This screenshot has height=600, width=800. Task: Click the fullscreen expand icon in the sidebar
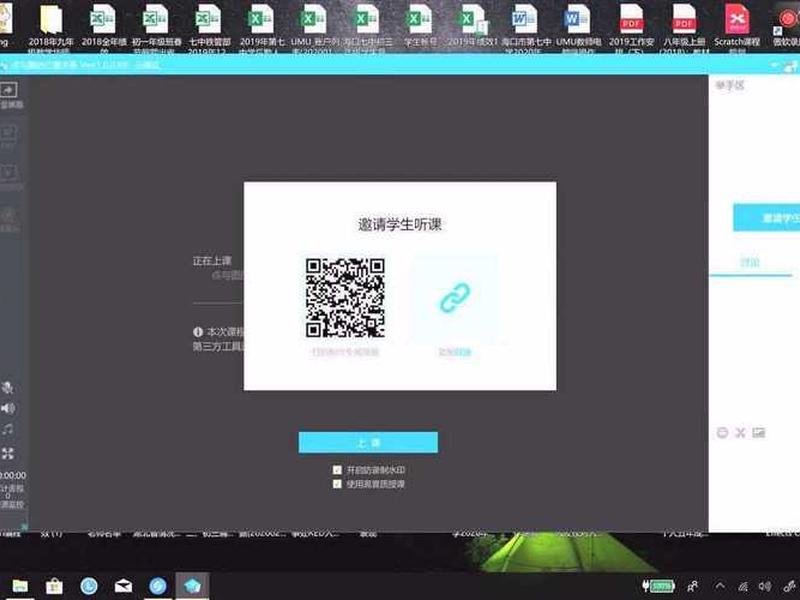[8, 453]
